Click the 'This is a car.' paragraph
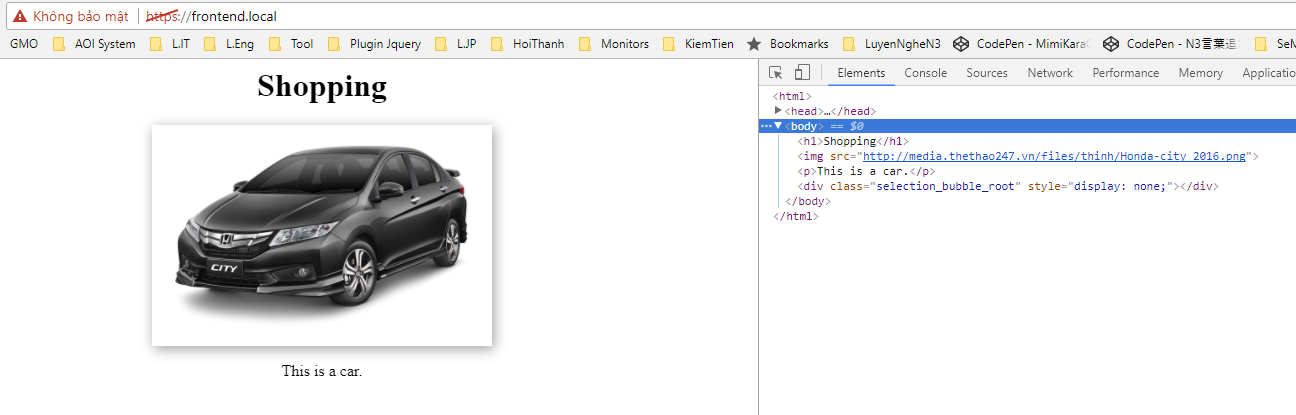Viewport: 1296px width, 415px height. pyautogui.click(x=322, y=371)
